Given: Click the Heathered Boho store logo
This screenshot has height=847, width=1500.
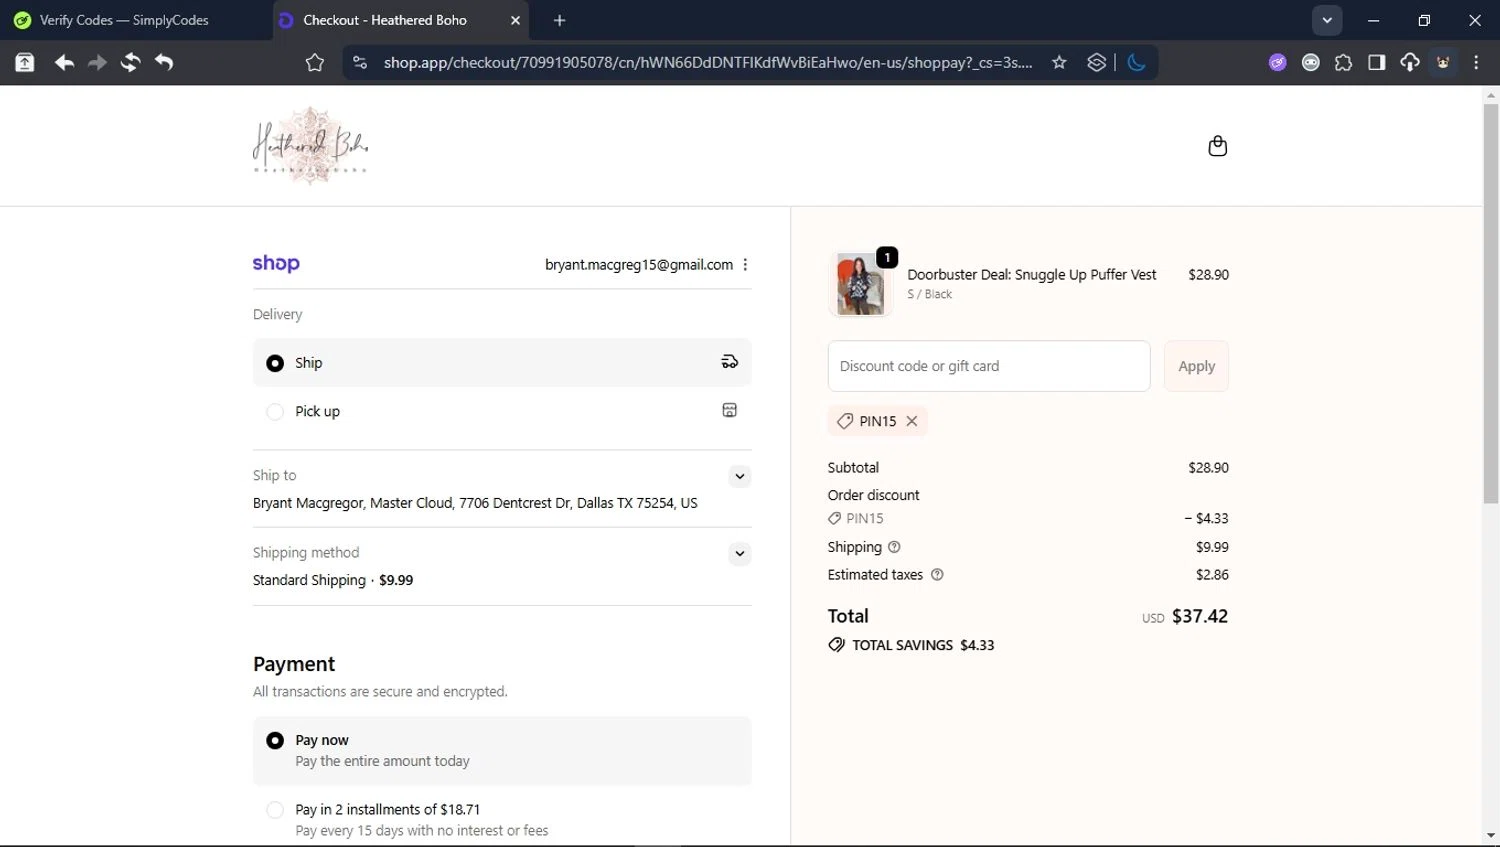Looking at the screenshot, I should (x=310, y=146).
